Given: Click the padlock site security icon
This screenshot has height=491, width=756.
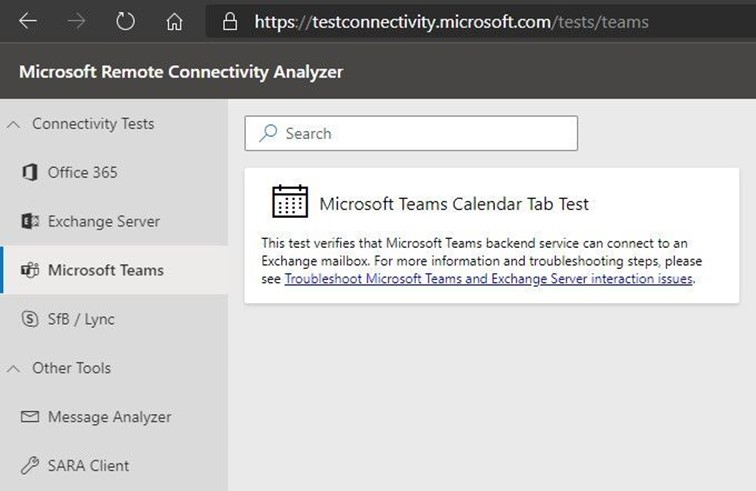Looking at the screenshot, I should (x=231, y=21).
